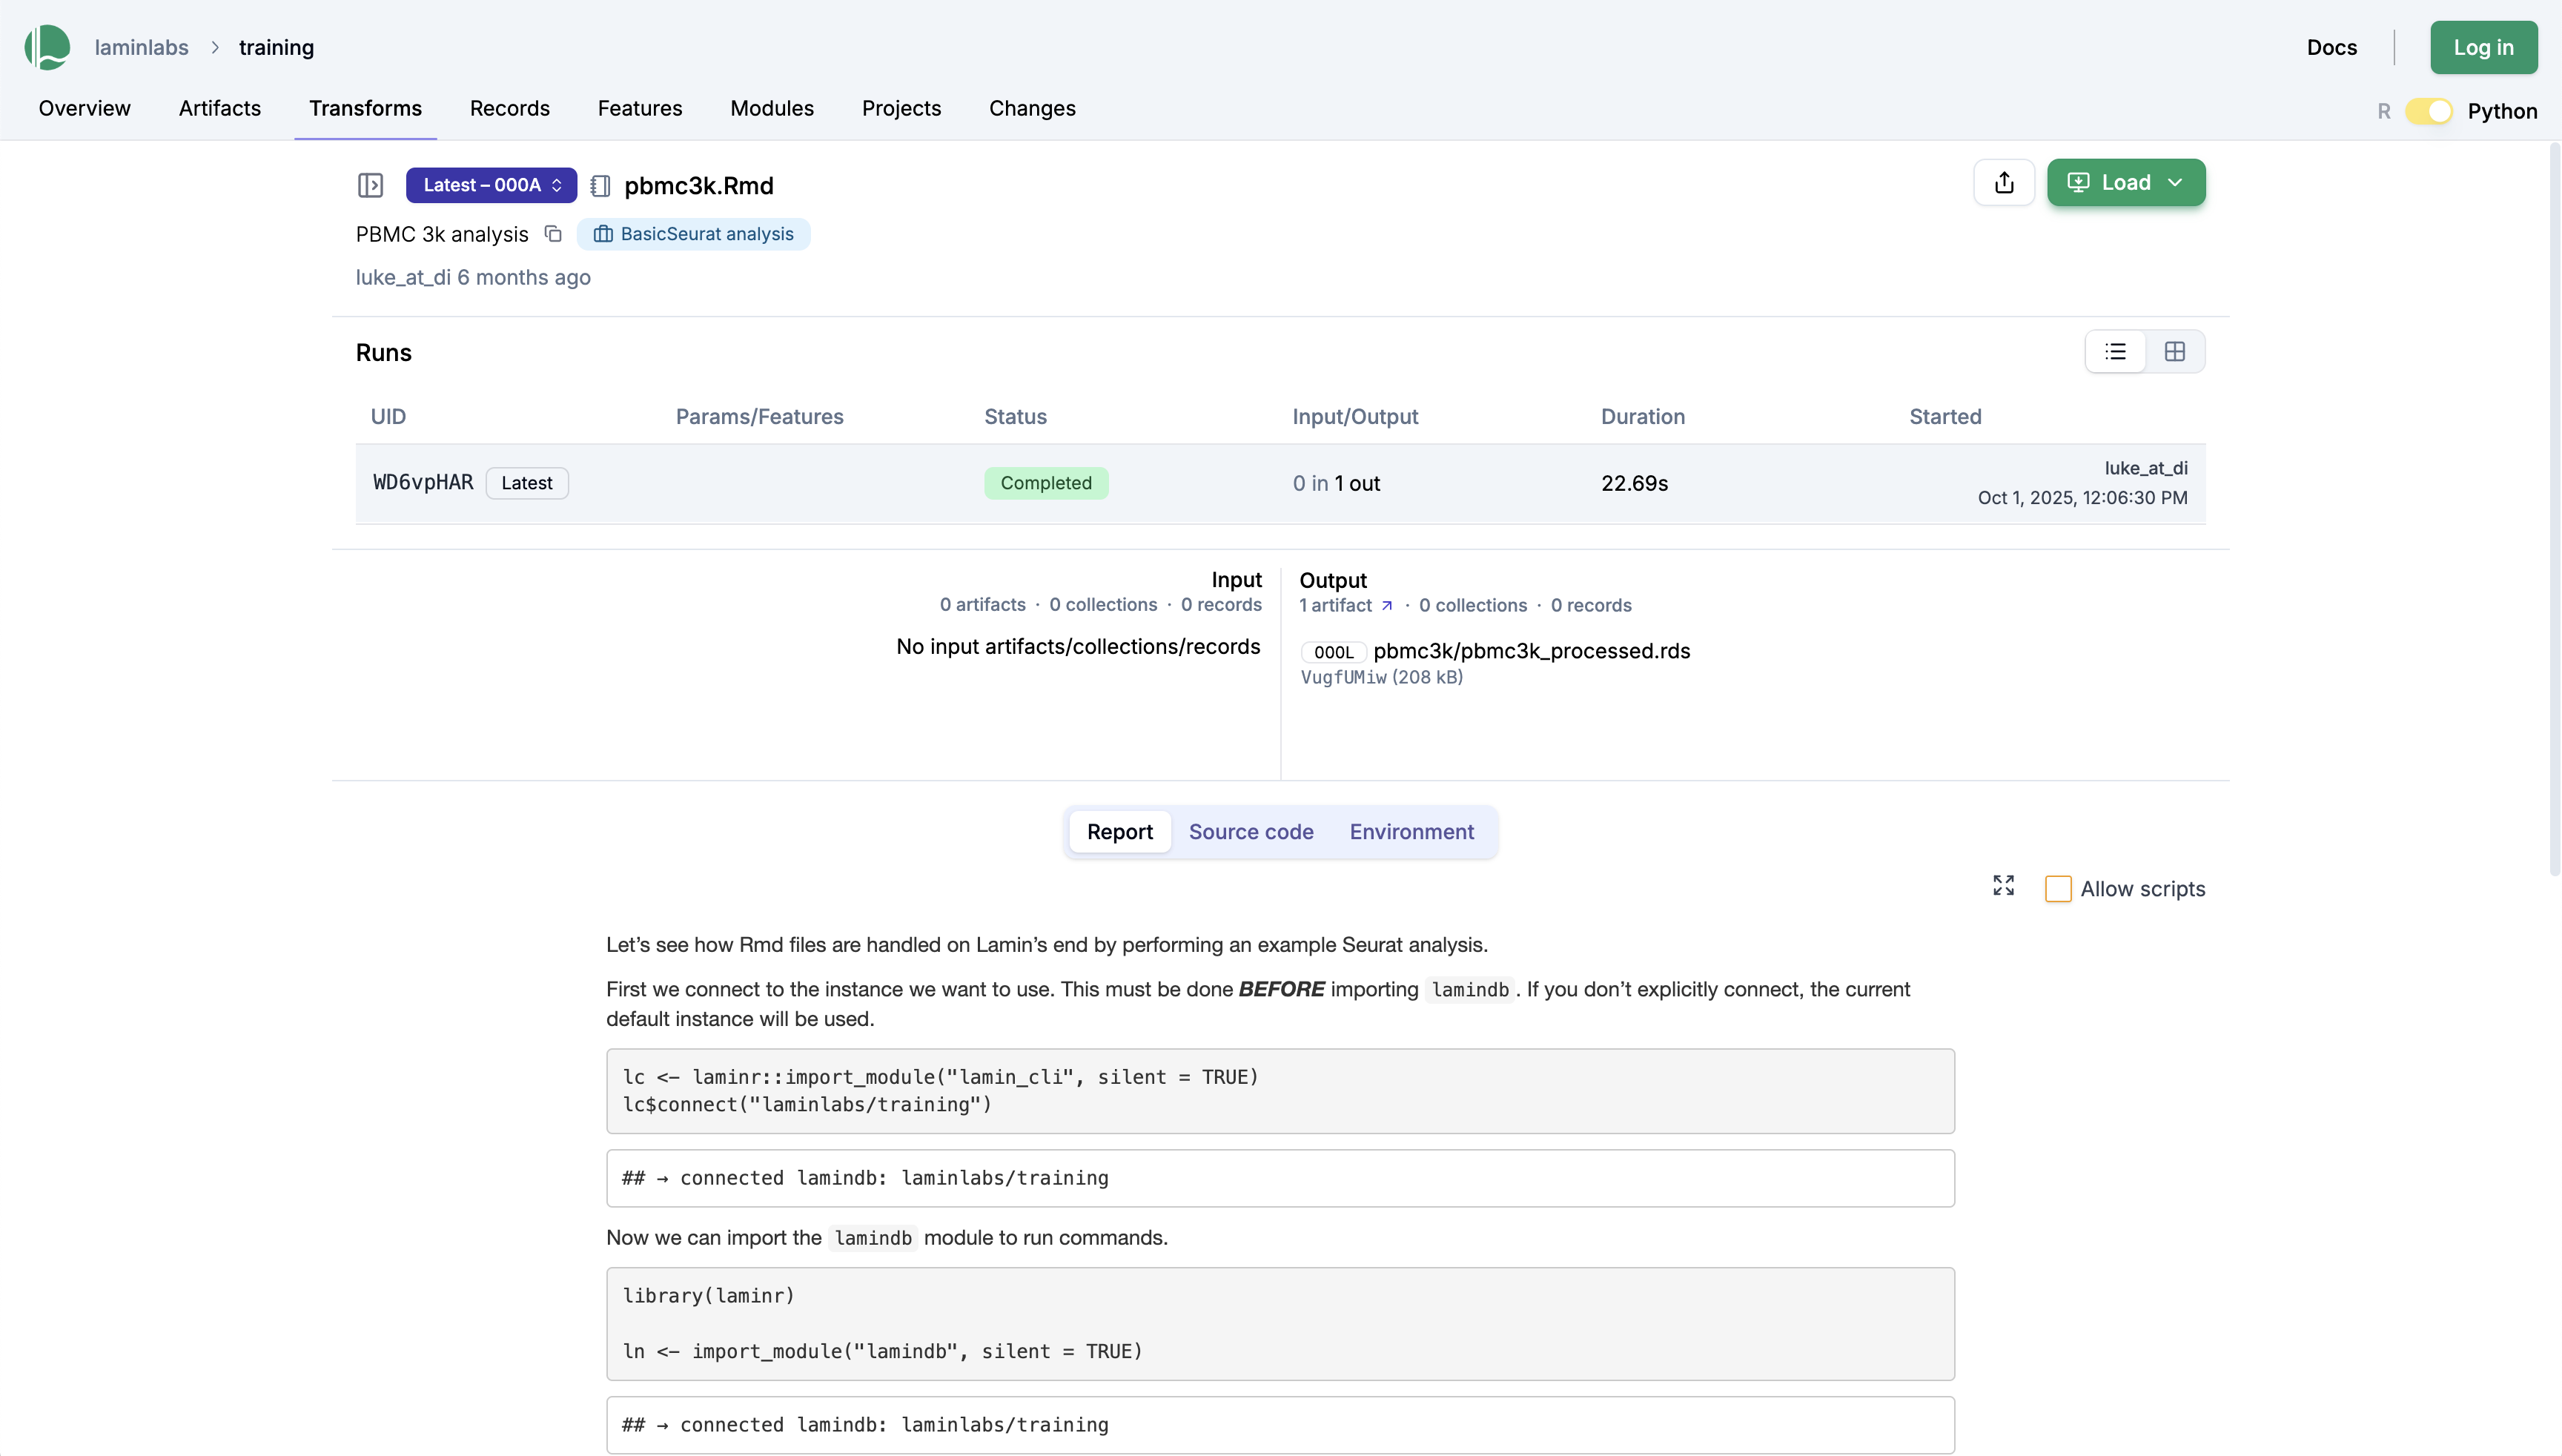Expand the report to fullscreen

click(x=2003, y=886)
